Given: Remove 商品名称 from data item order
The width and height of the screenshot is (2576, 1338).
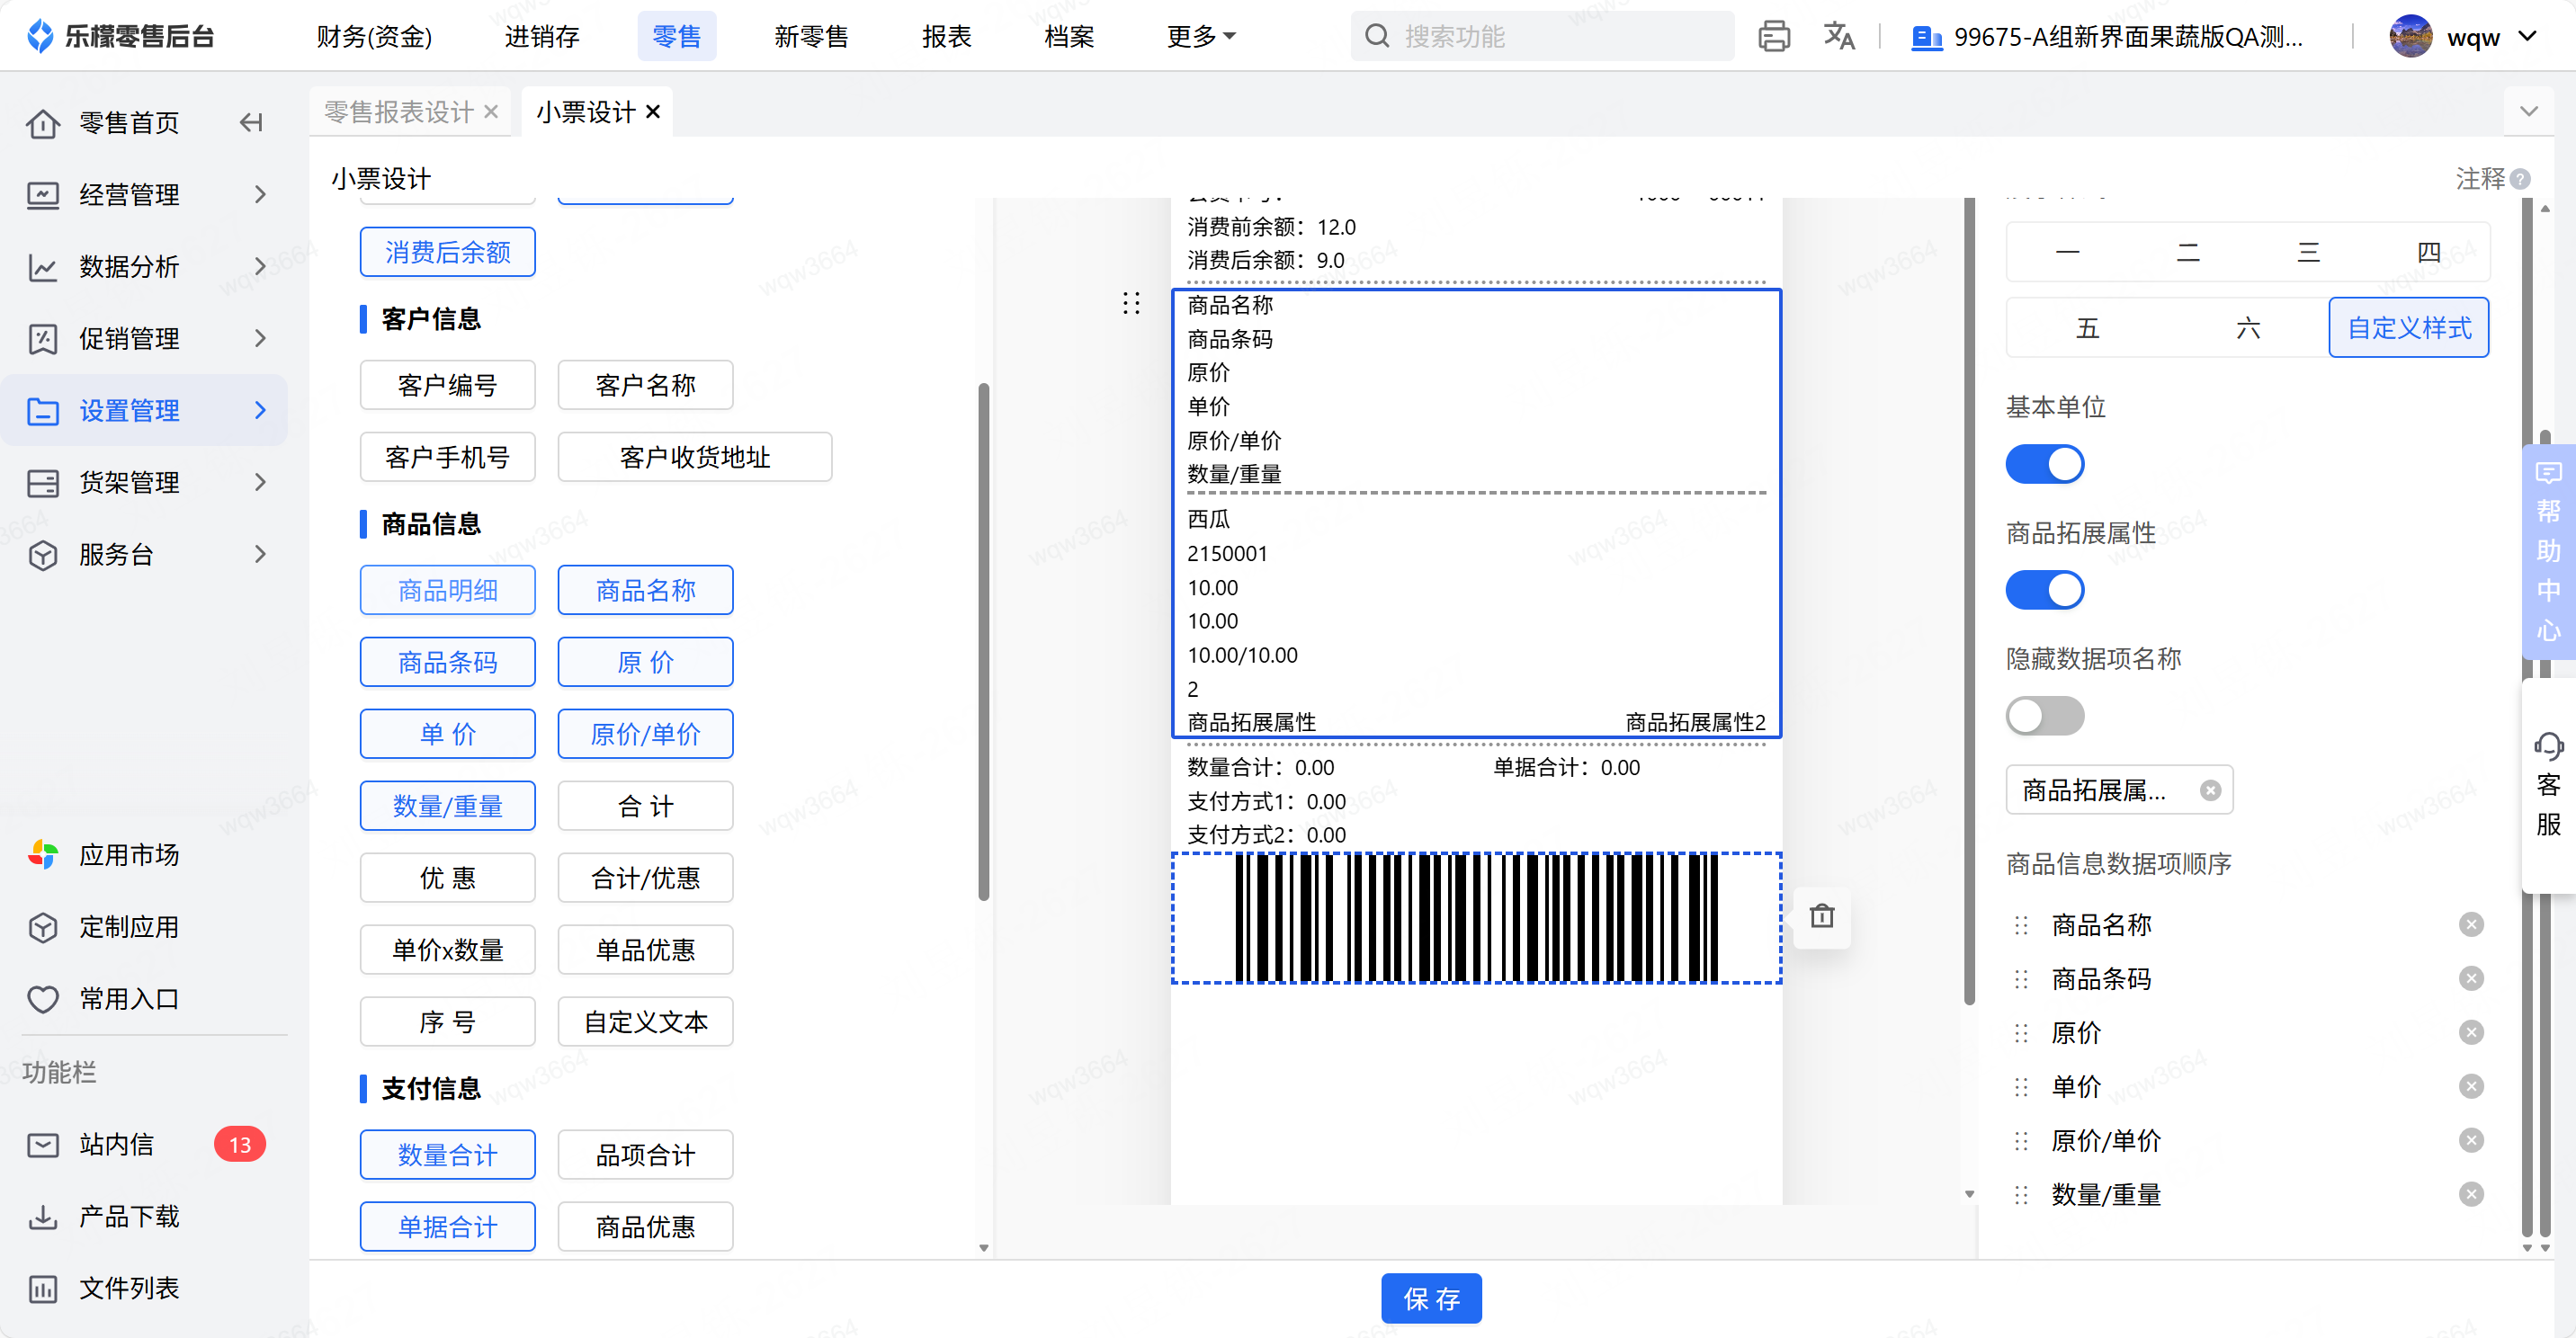Looking at the screenshot, I should [2470, 925].
